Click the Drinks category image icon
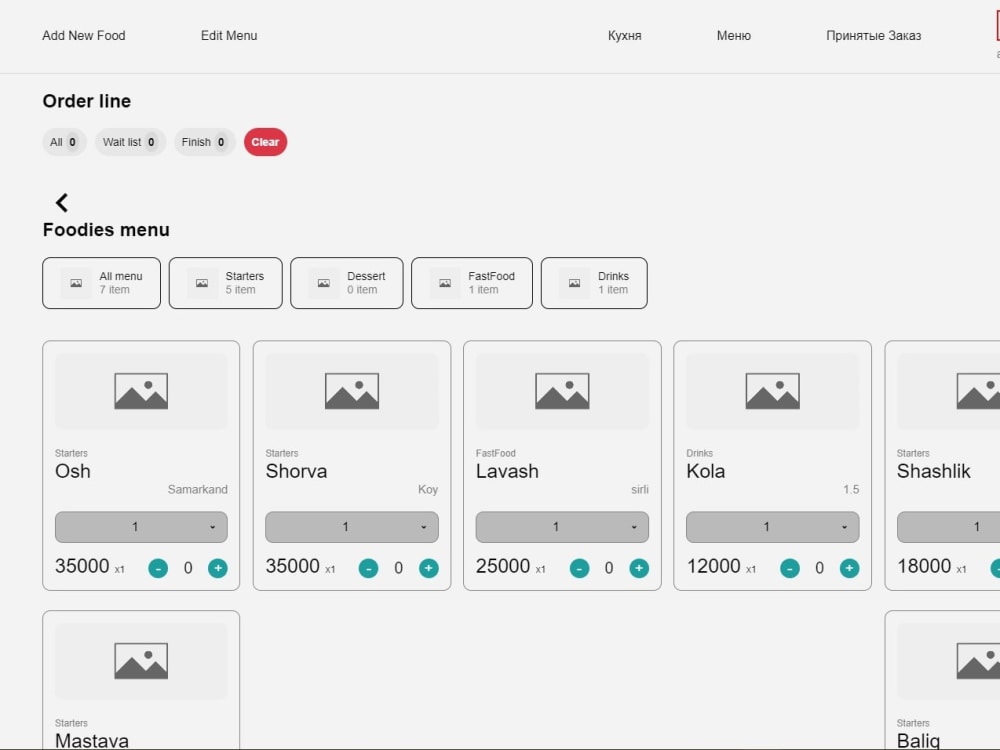The image size is (1000, 750). pyautogui.click(x=575, y=283)
